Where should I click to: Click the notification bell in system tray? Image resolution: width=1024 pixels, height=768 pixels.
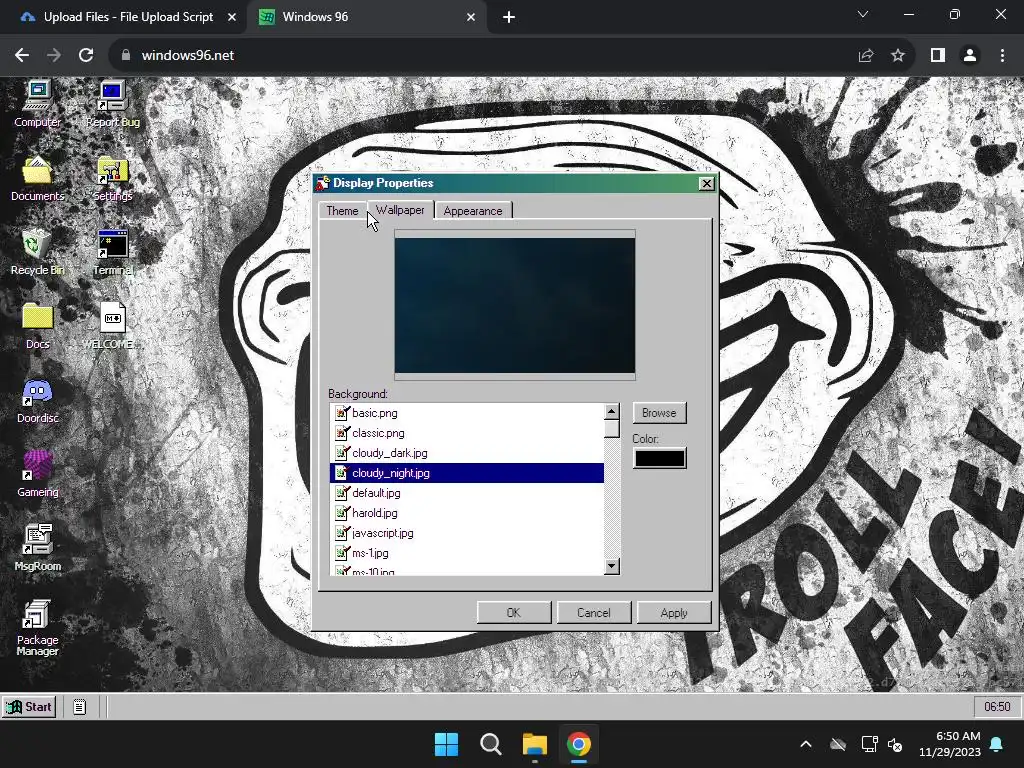click(x=997, y=744)
